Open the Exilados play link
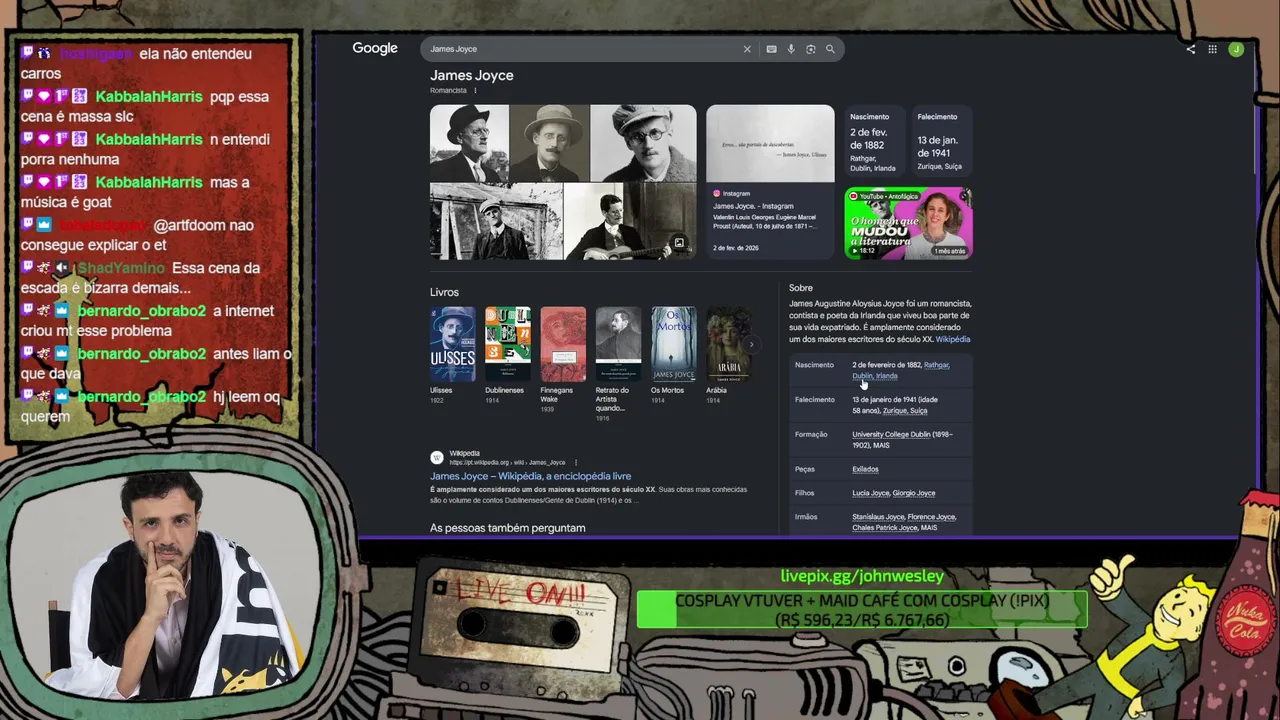This screenshot has width=1280, height=720. [x=865, y=469]
